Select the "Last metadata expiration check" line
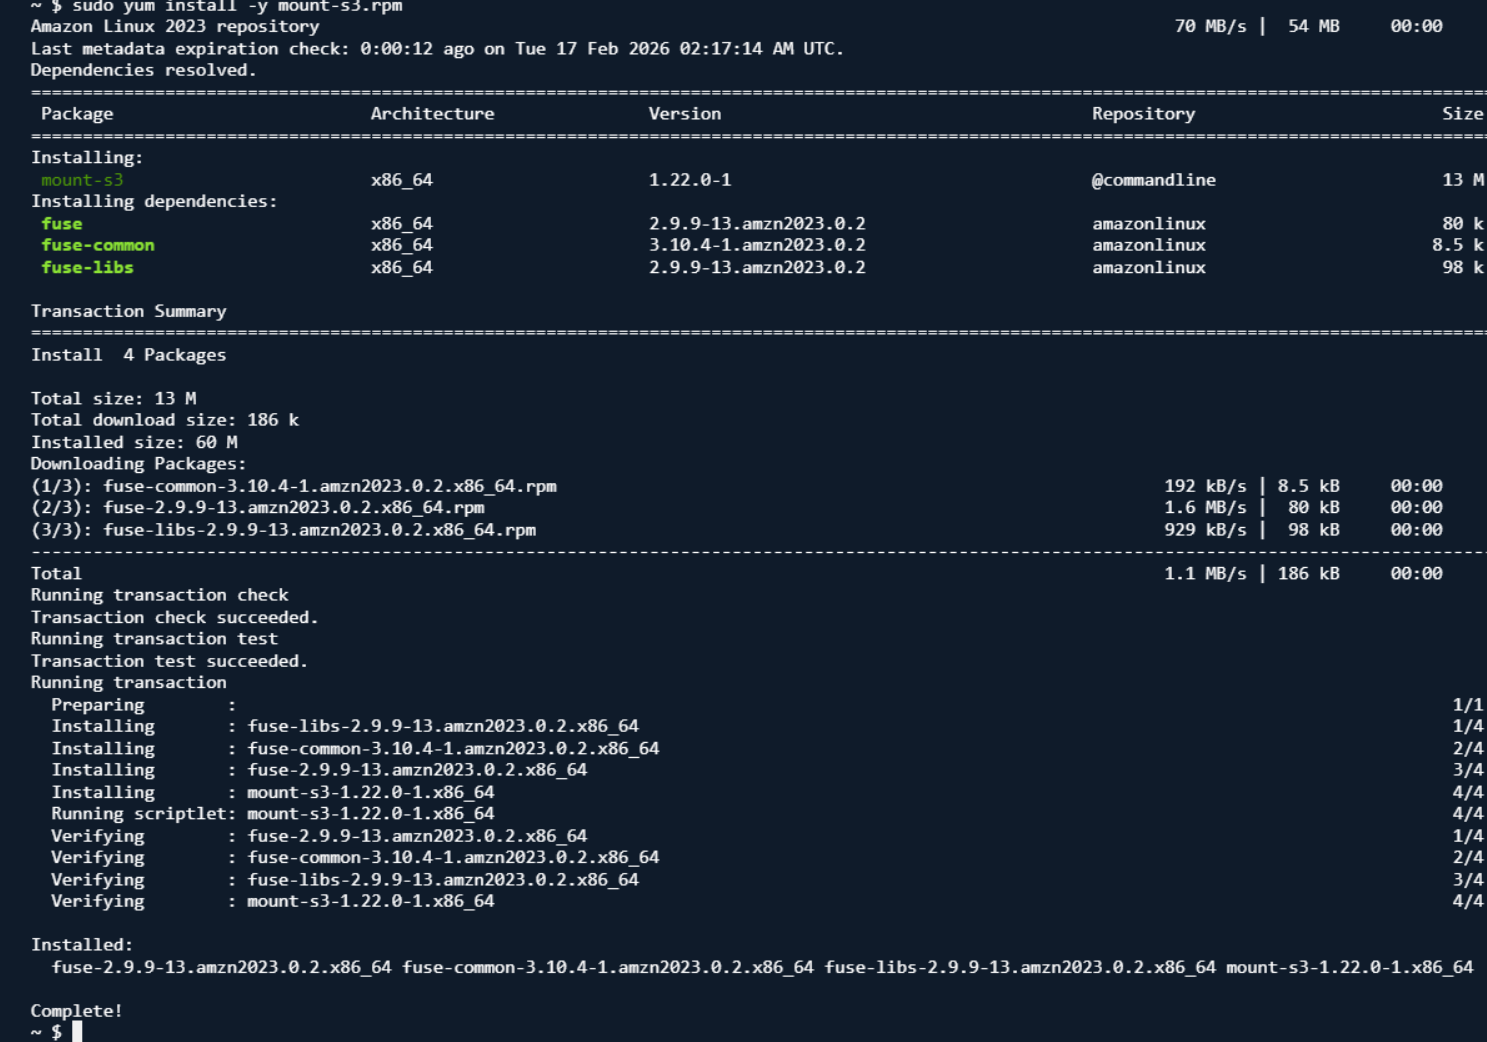Screen dimensions: 1487x1042 coord(437,48)
